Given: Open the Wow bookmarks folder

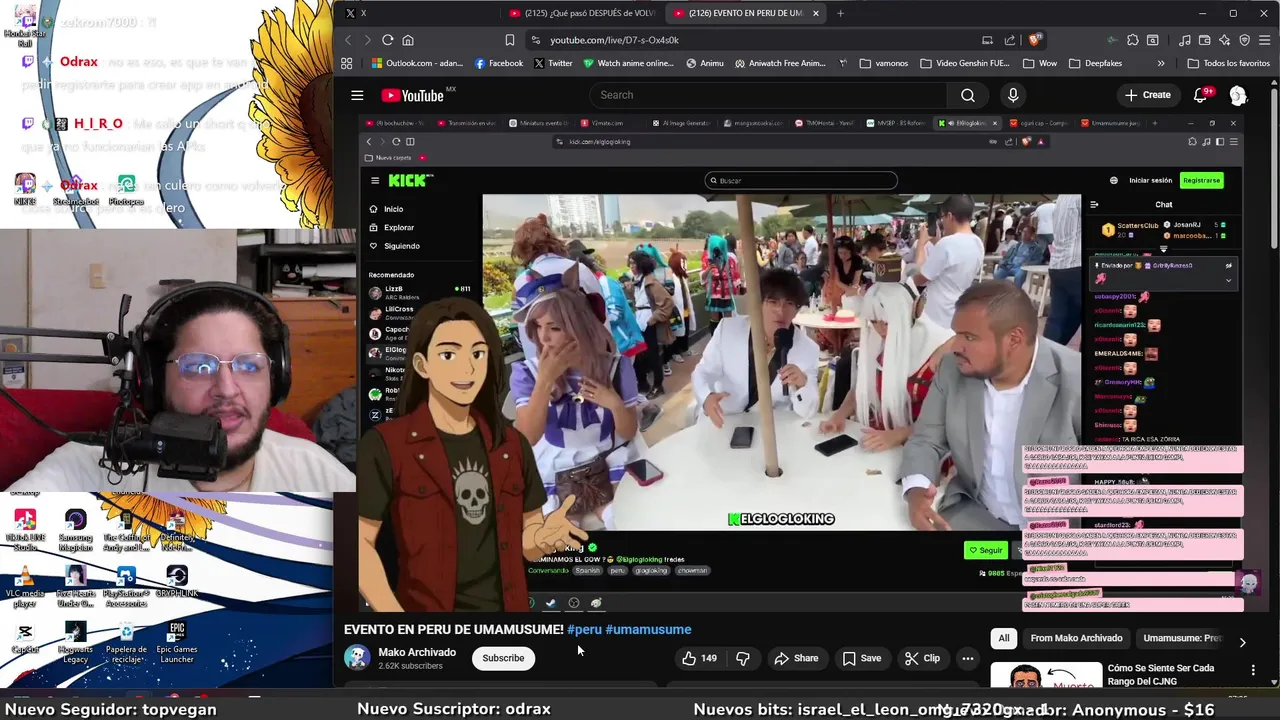Looking at the screenshot, I should tap(1040, 63).
